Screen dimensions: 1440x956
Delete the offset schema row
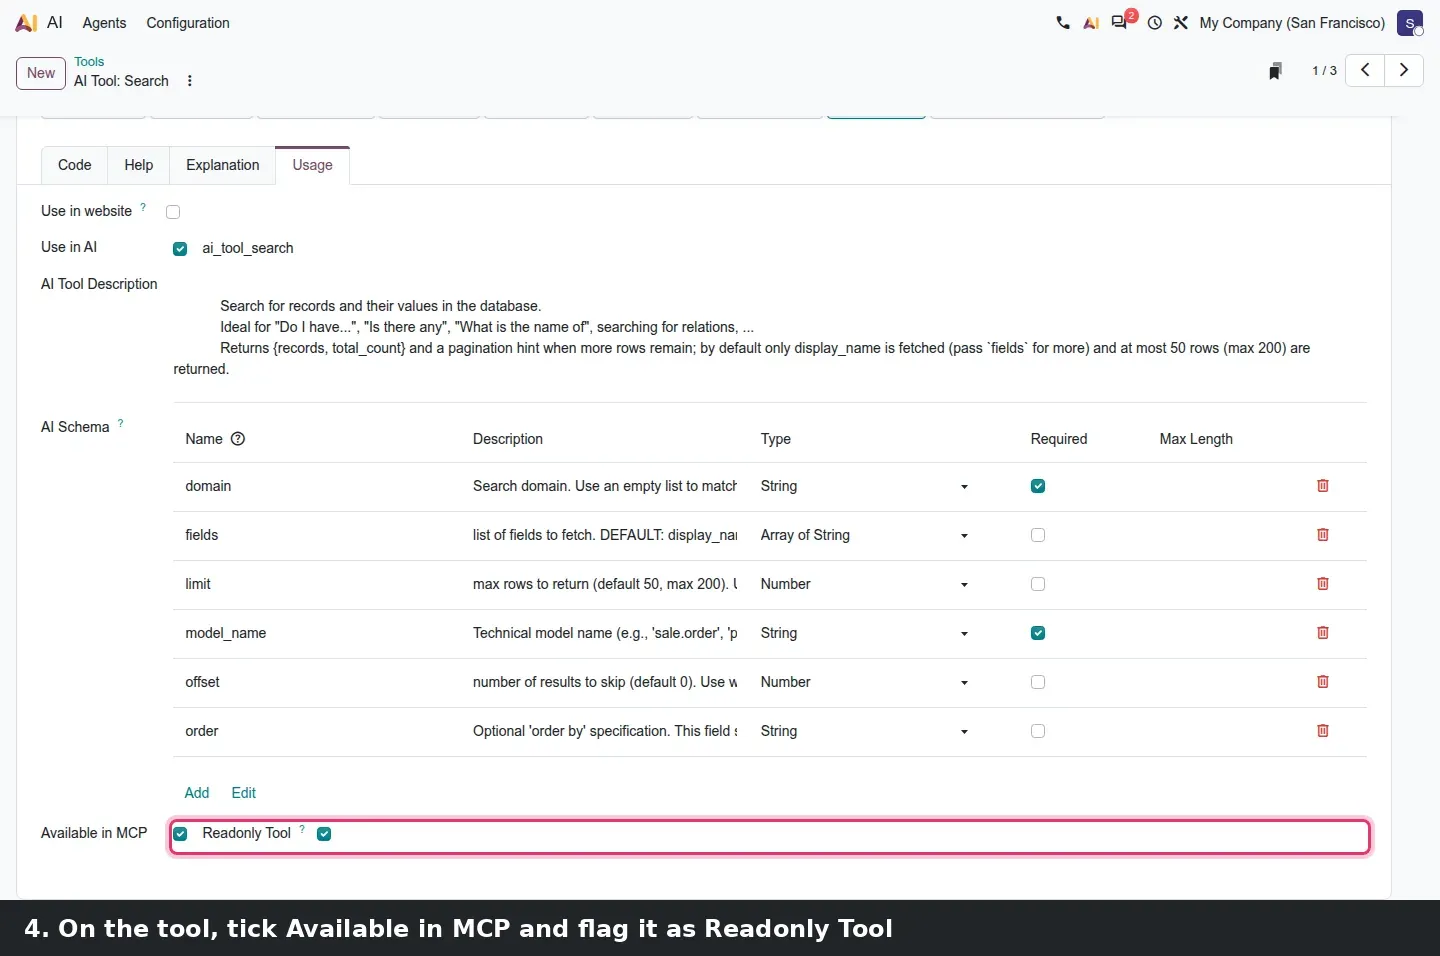click(1323, 682)
